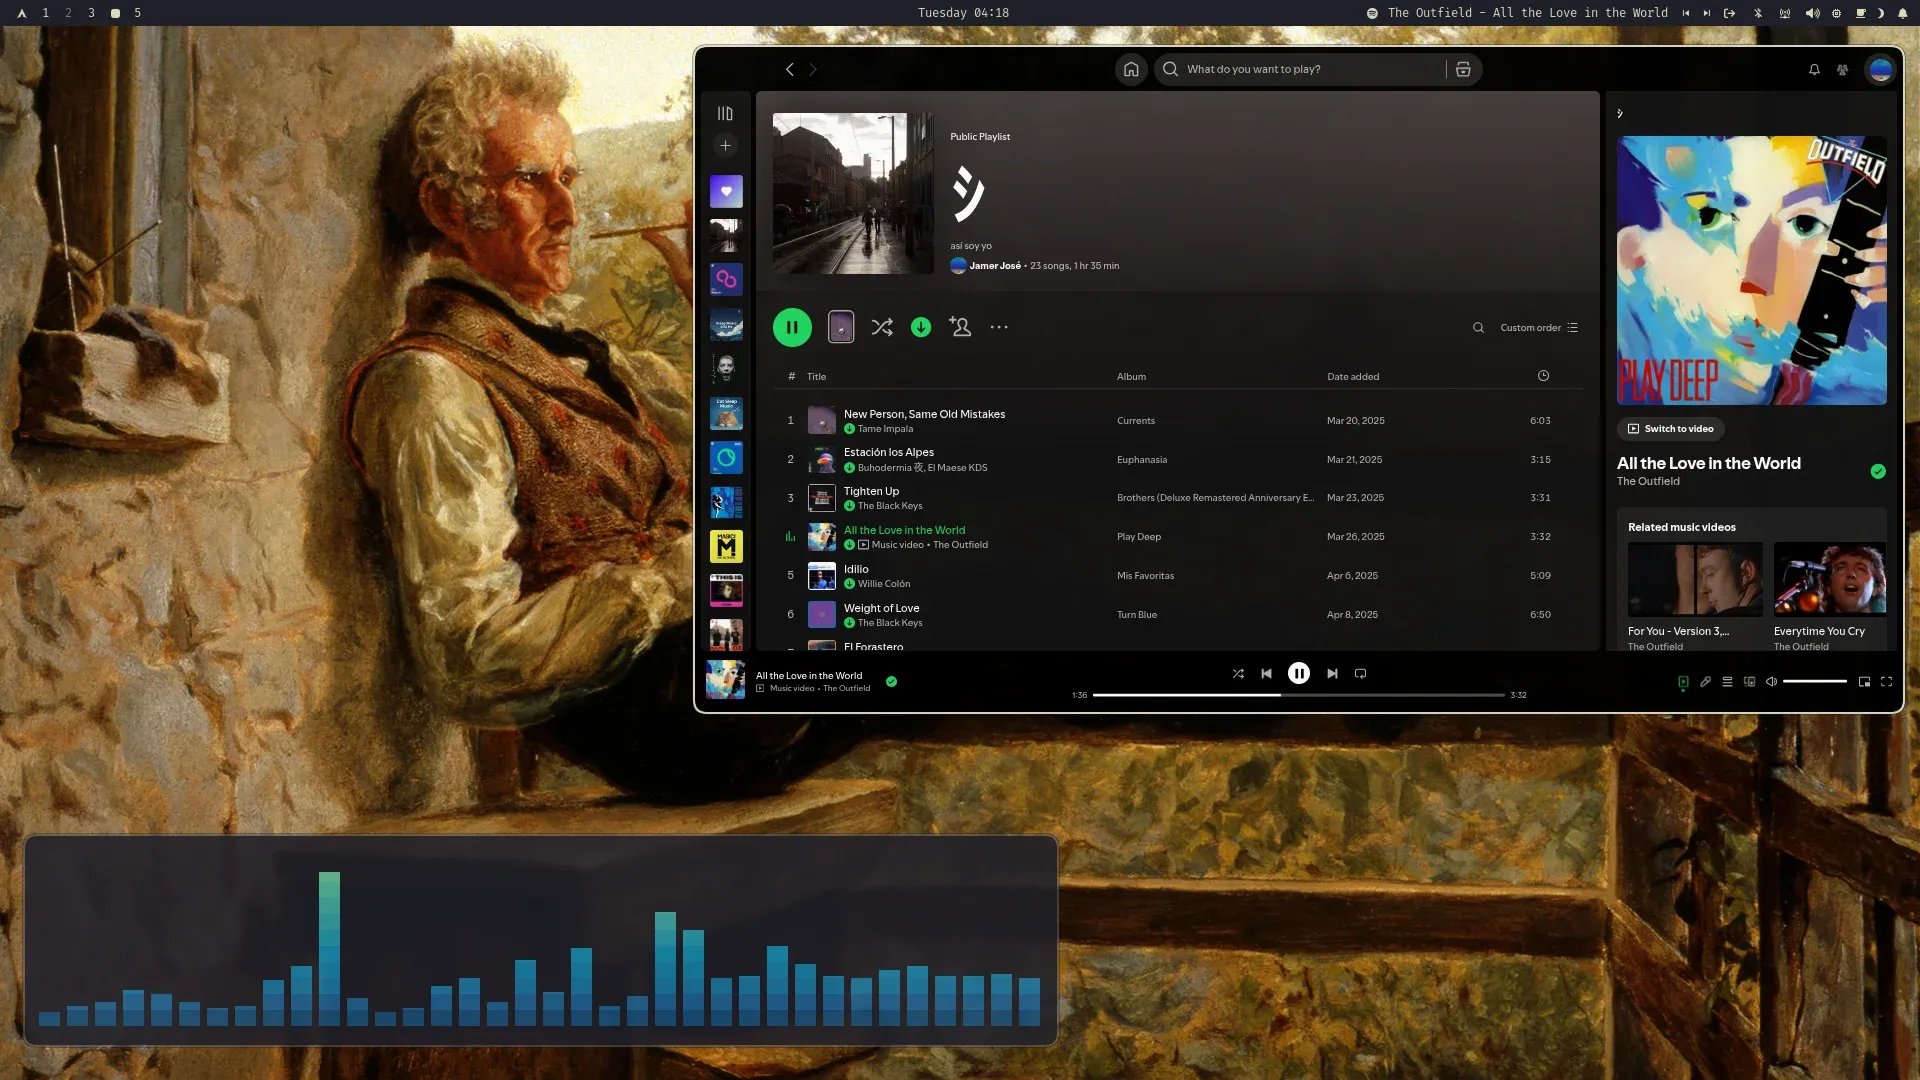This screenshot has height=1080, width=1920.
Task: Switch to video in Now Playing panel
Action: coord(1670,428)
